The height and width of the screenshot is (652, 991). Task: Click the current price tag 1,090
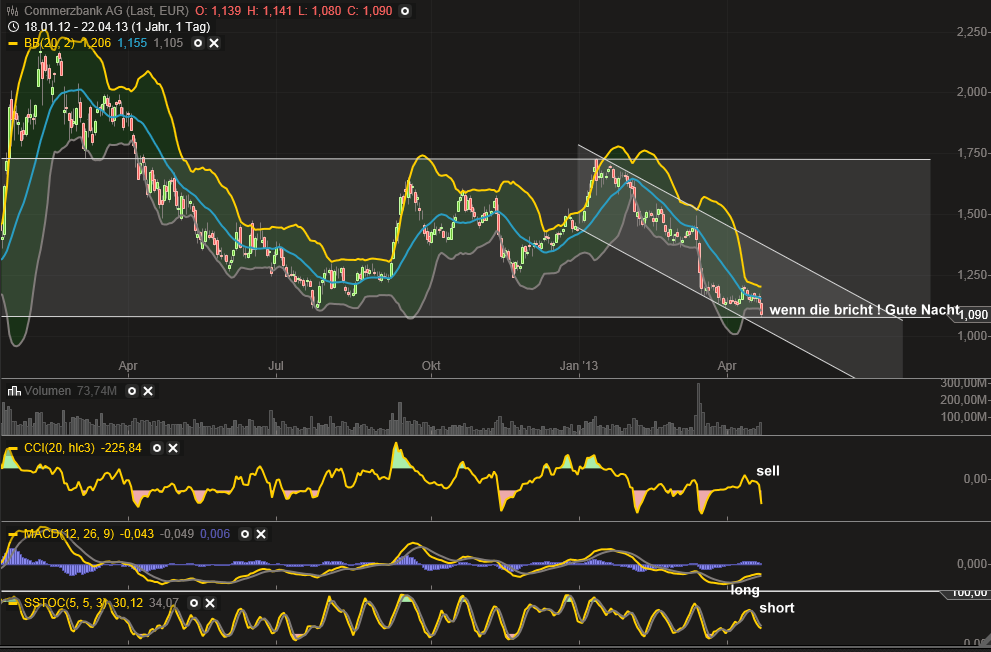click(971, 314)
